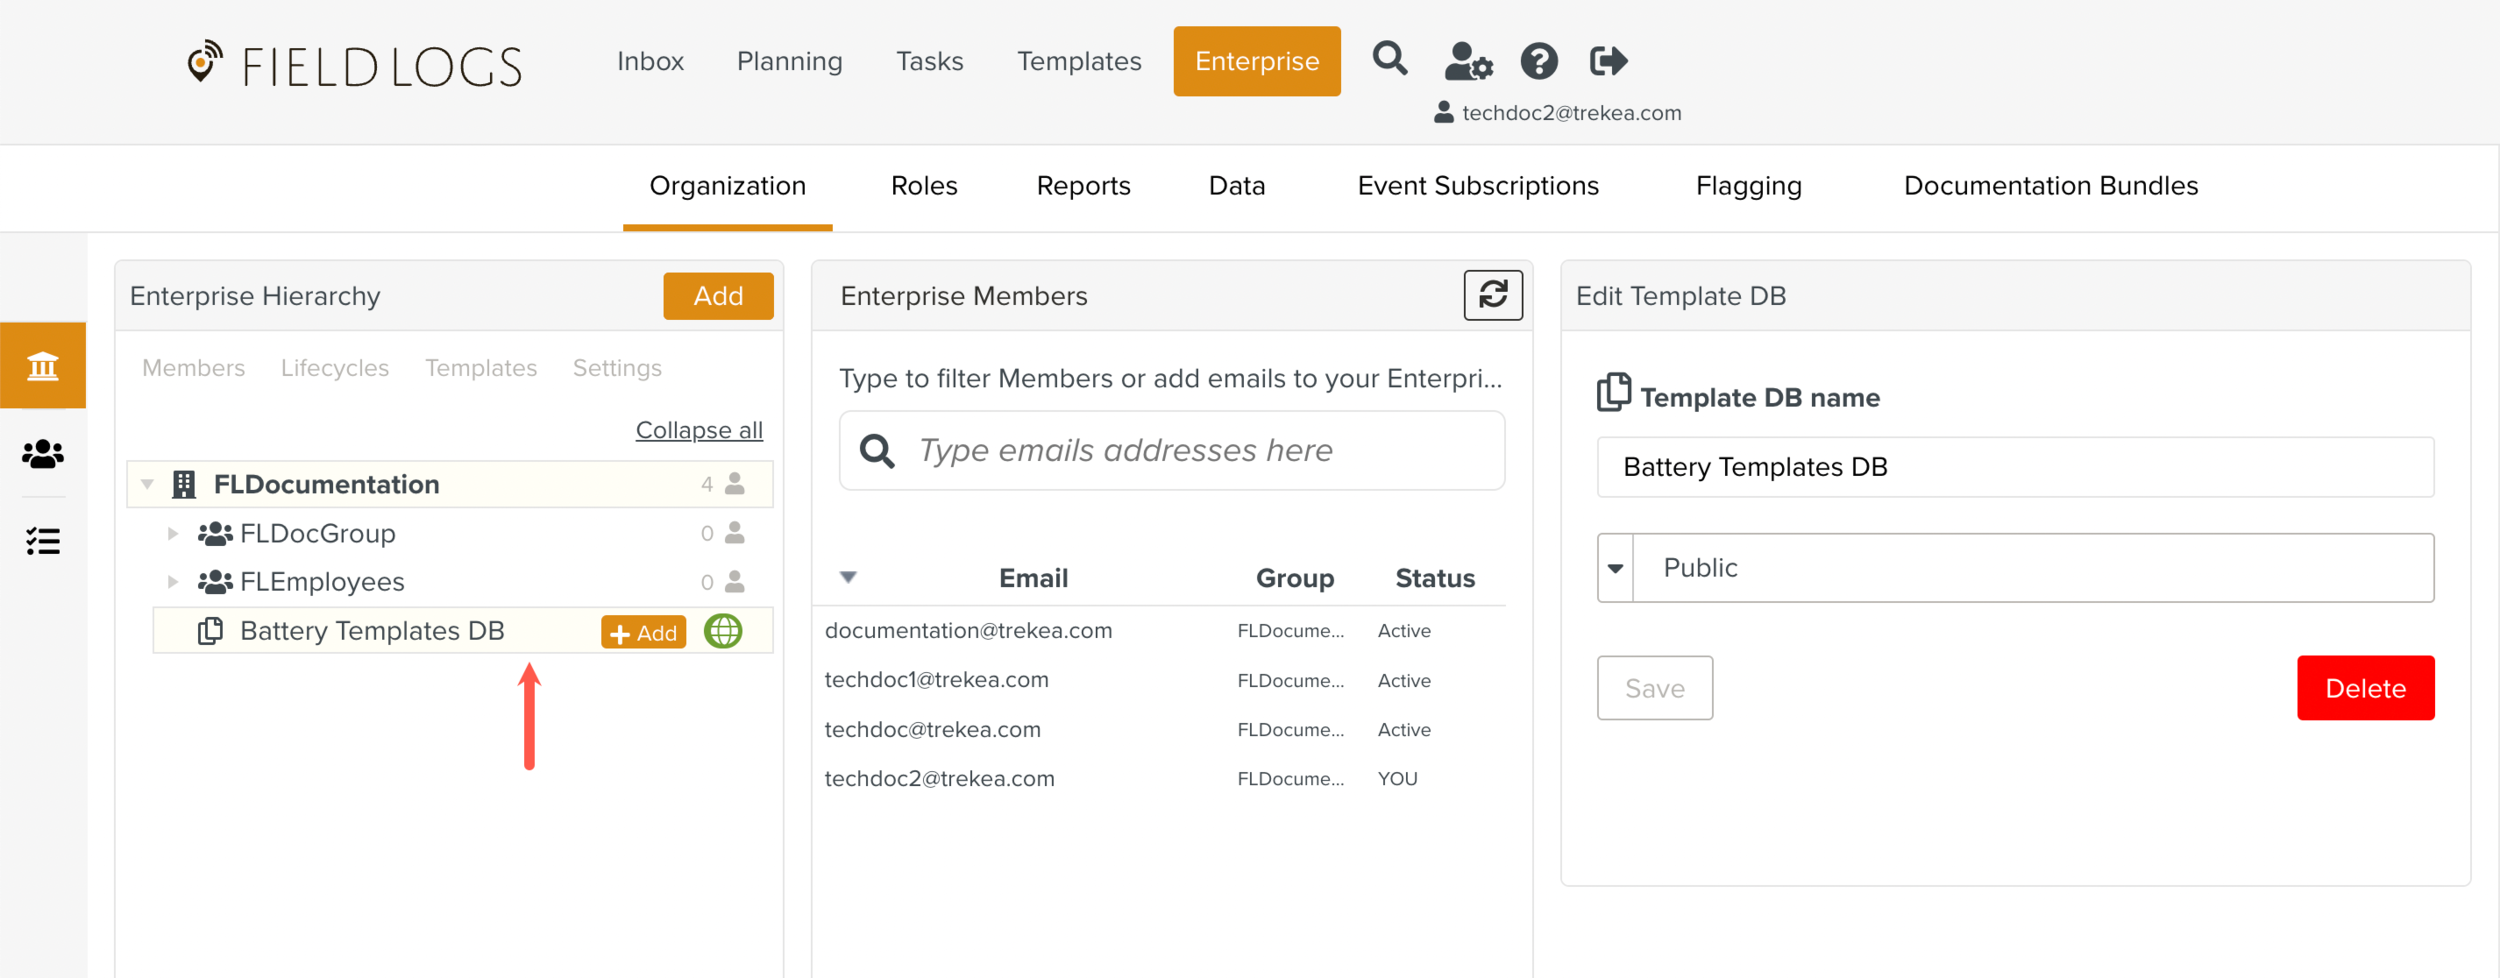Expand the FLEmployees group node
The height and width of the screenshot is (978, 2500).
coord(173,582)
